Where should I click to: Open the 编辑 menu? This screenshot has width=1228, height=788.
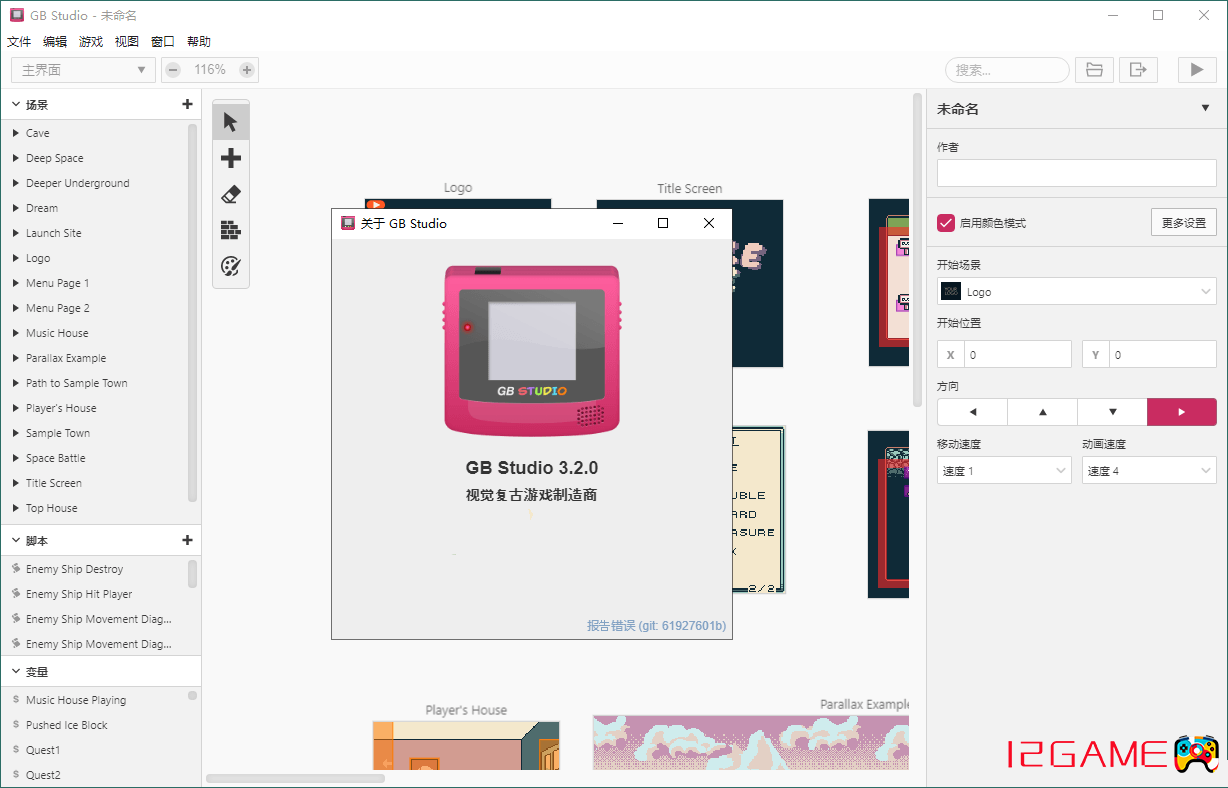pyautogui.click(x=55, y=41)
